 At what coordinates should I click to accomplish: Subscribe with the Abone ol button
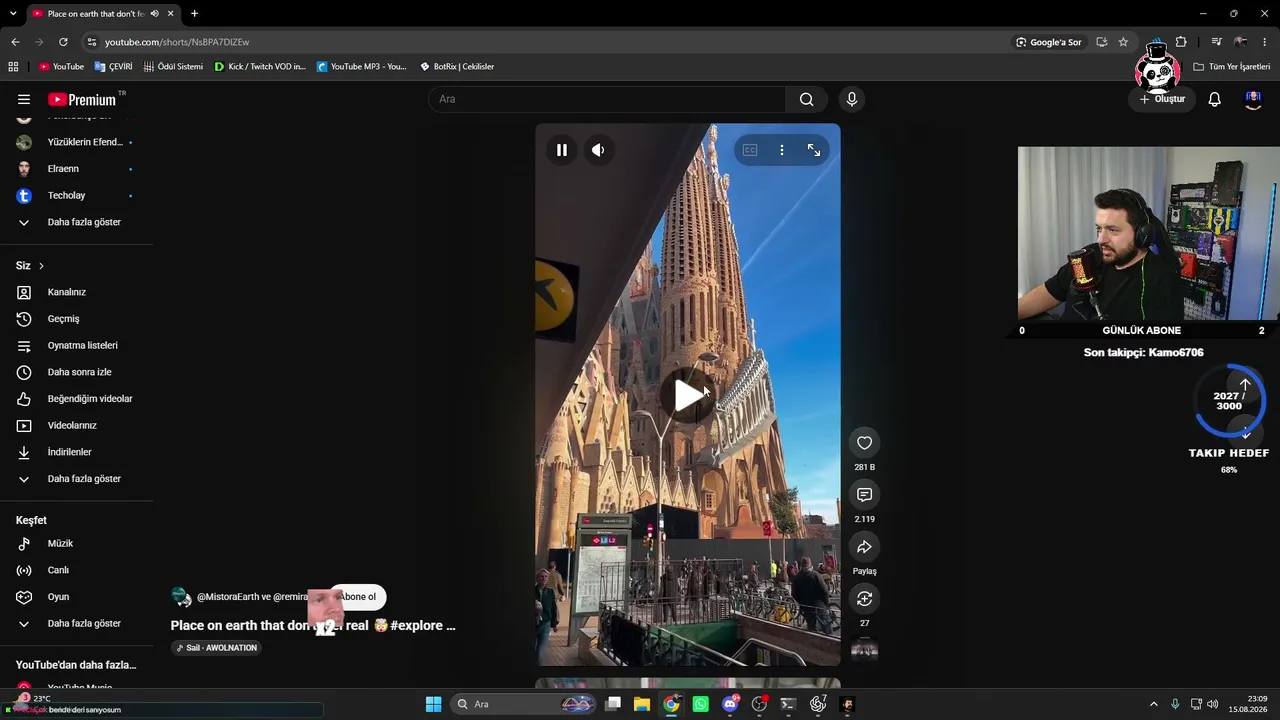358,597
